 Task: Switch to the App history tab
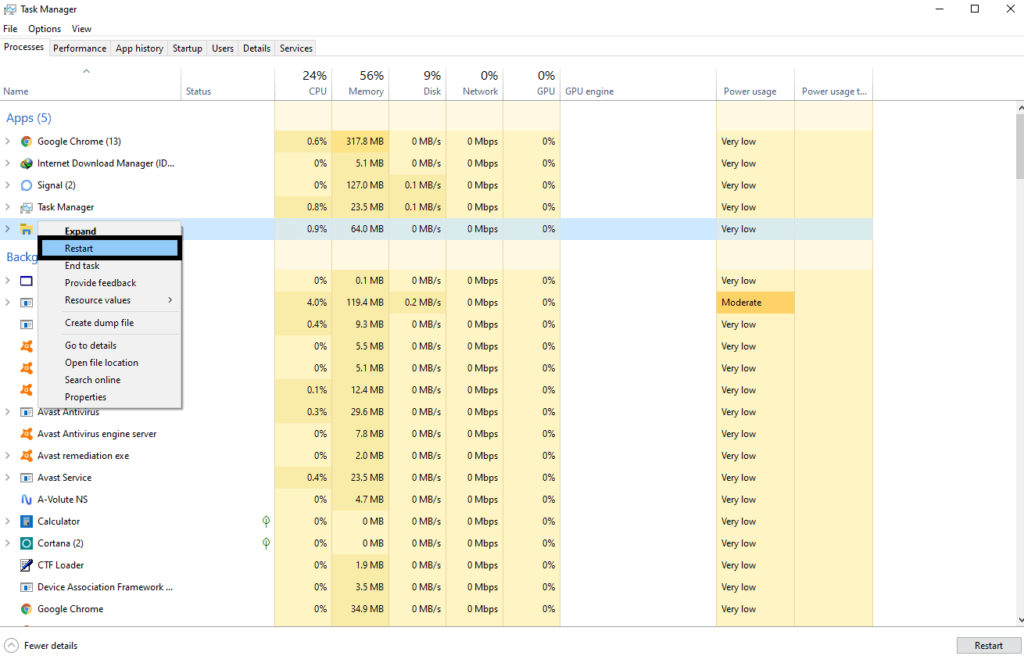pyautogui.click(x=139, y=48)
